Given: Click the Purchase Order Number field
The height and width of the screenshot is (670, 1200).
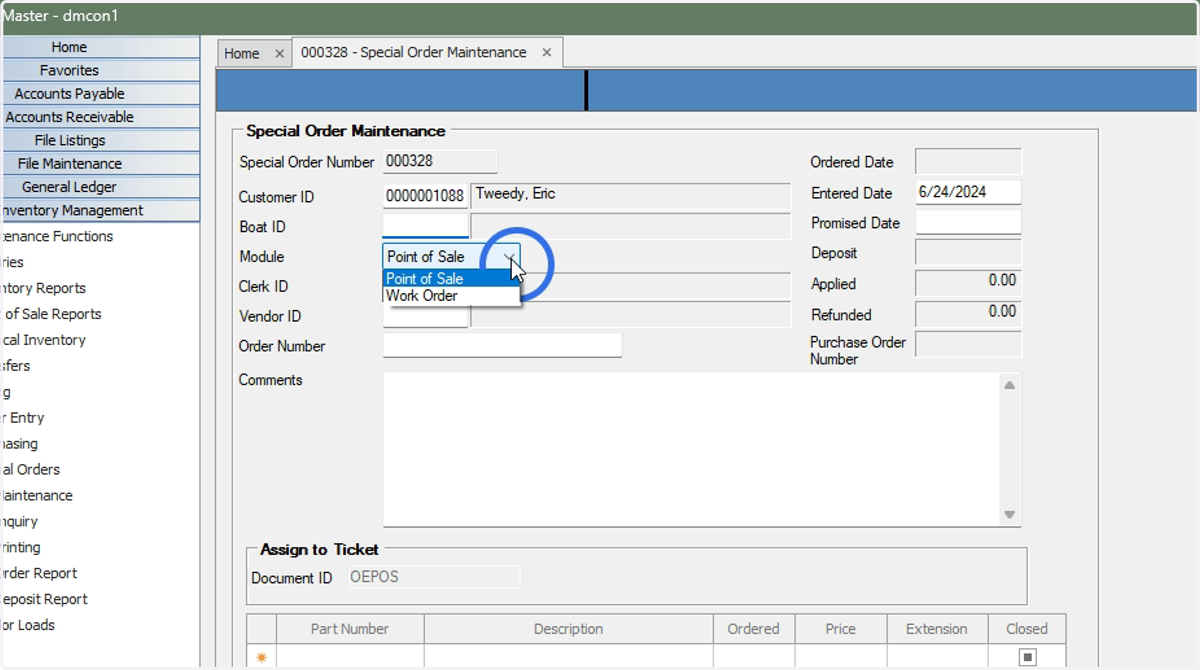Looking at the screenshot, I should click(x=968, y=345).
